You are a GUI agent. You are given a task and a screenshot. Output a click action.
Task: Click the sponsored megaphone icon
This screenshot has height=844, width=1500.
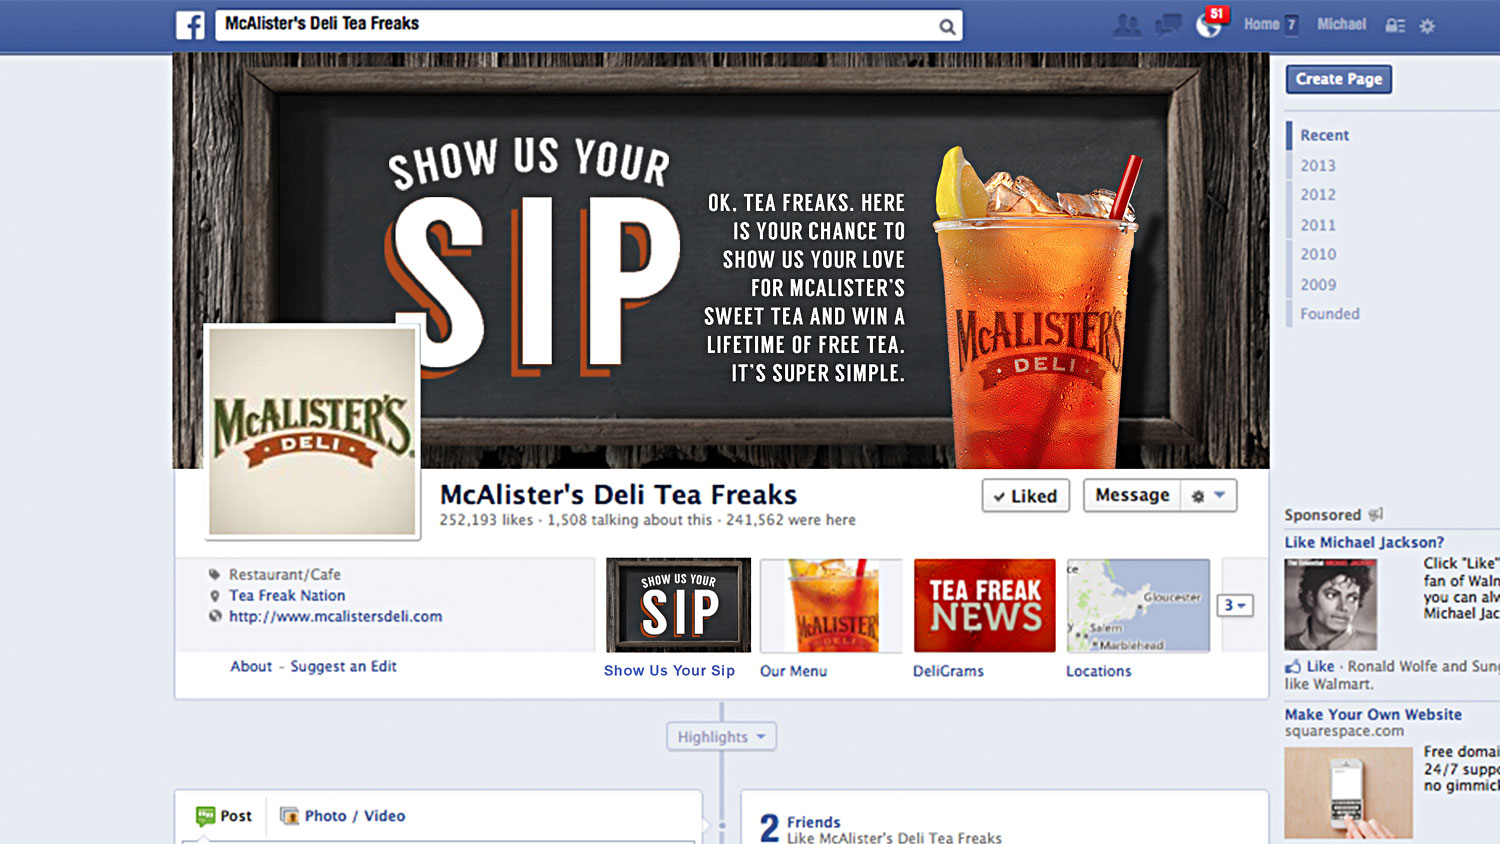tap(1376, 514)
